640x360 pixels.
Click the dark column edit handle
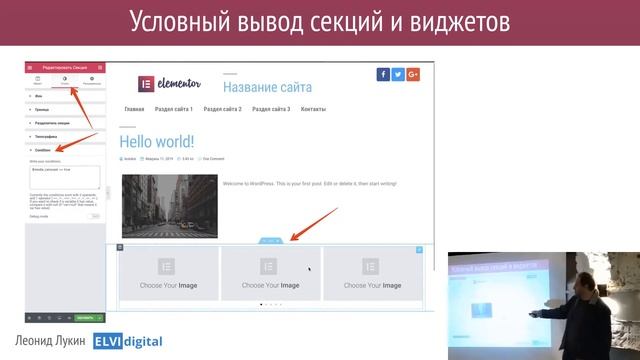tap(120, 247)
